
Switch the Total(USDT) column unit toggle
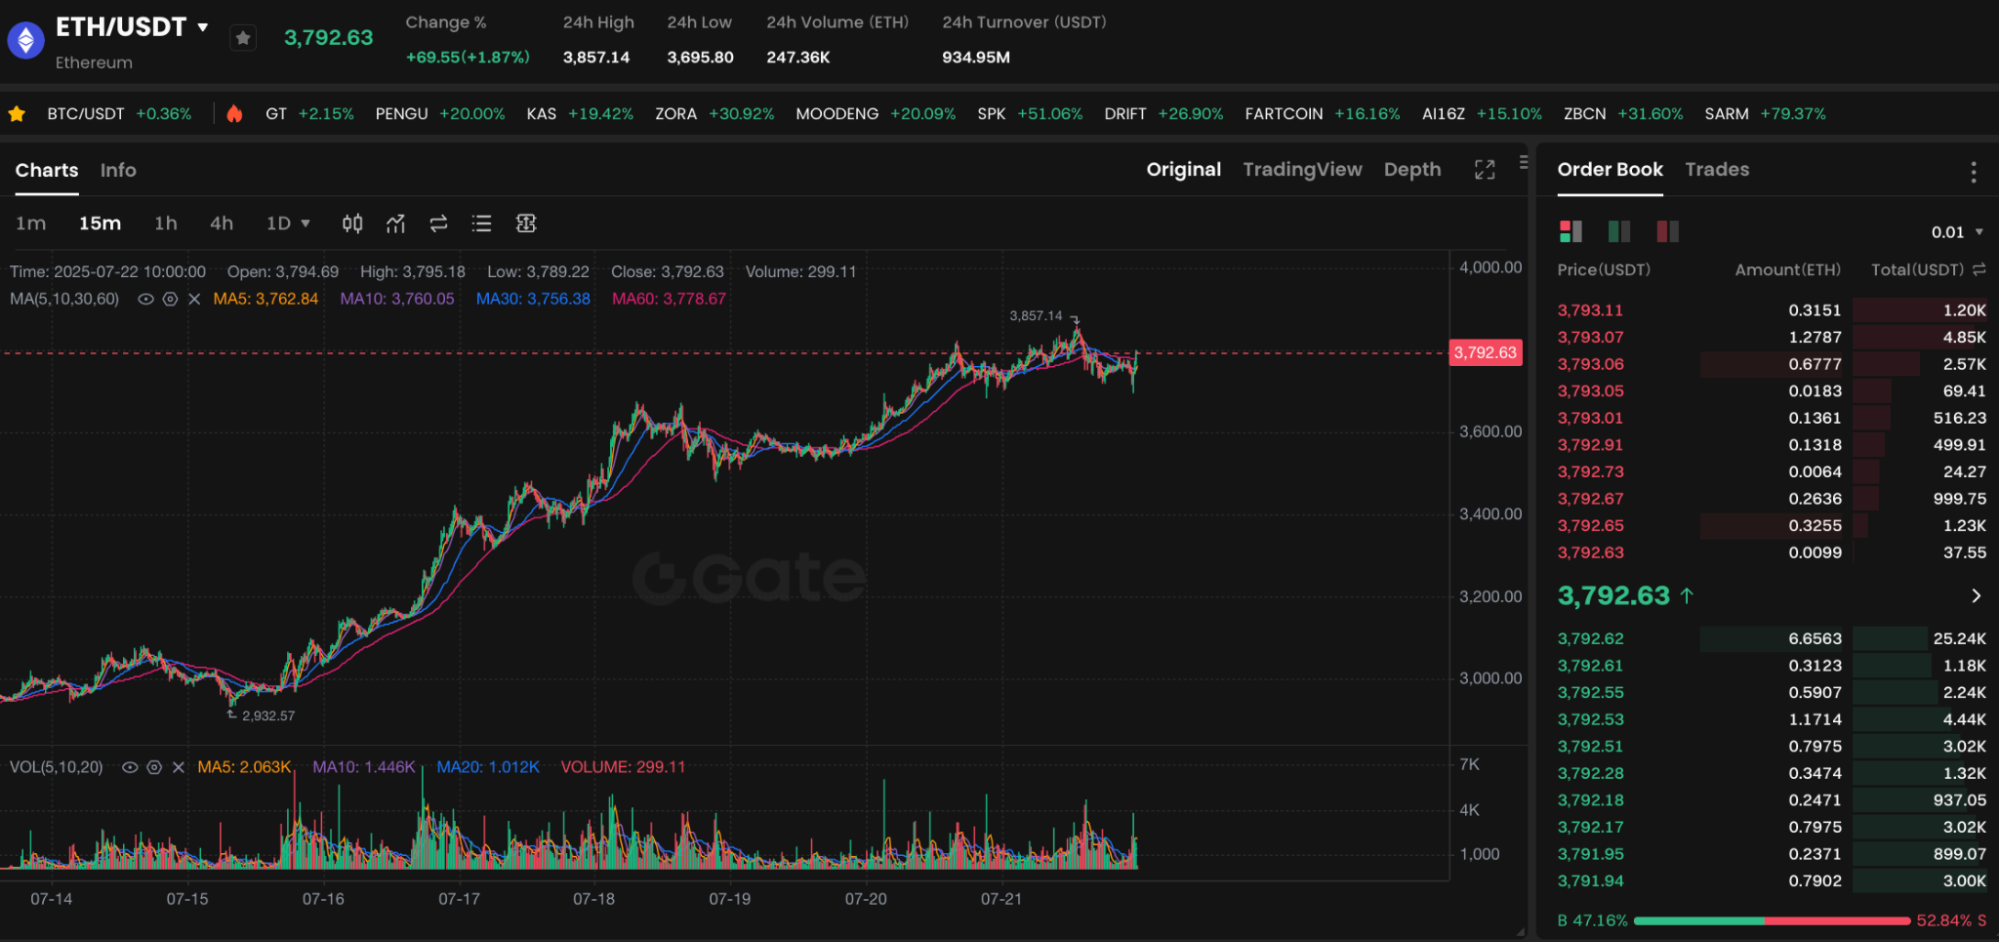[x=1979, y=270]
